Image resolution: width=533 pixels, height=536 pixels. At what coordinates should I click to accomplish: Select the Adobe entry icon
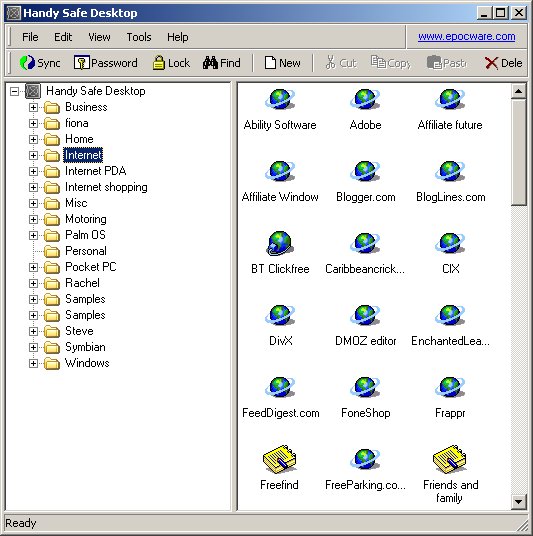click(x=365, y=99)
